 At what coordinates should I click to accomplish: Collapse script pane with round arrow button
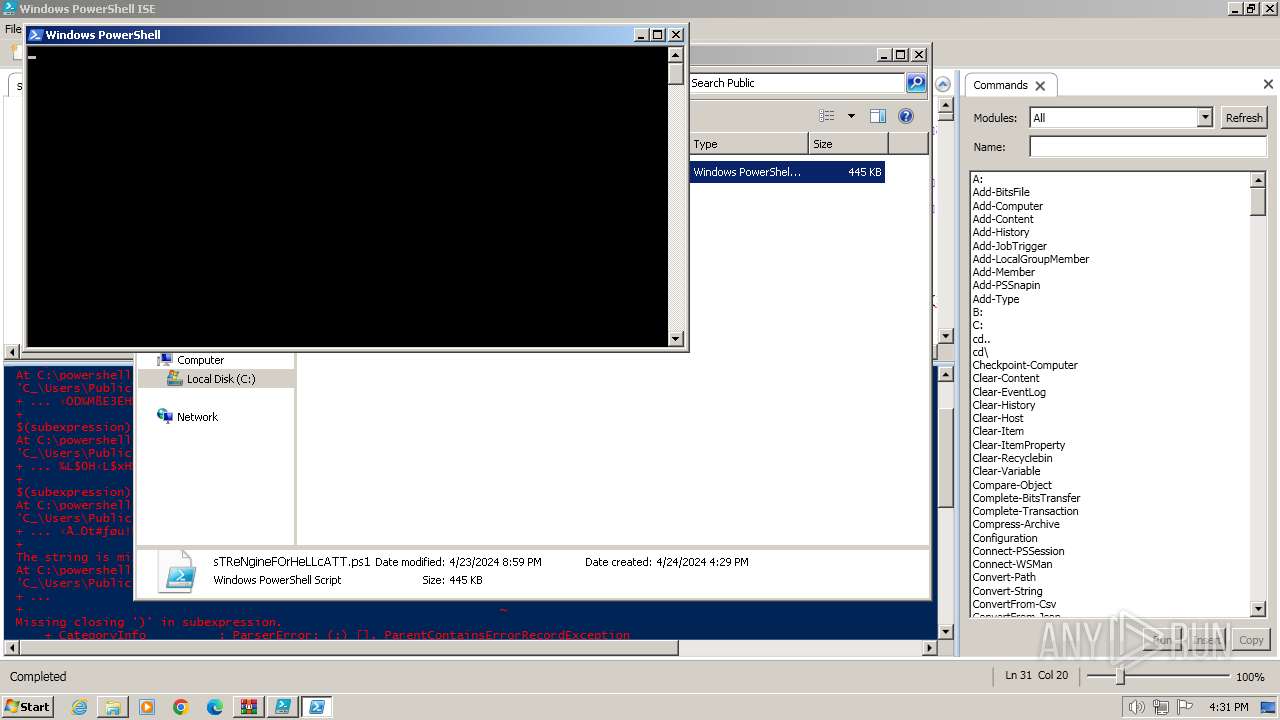(943, 84)
